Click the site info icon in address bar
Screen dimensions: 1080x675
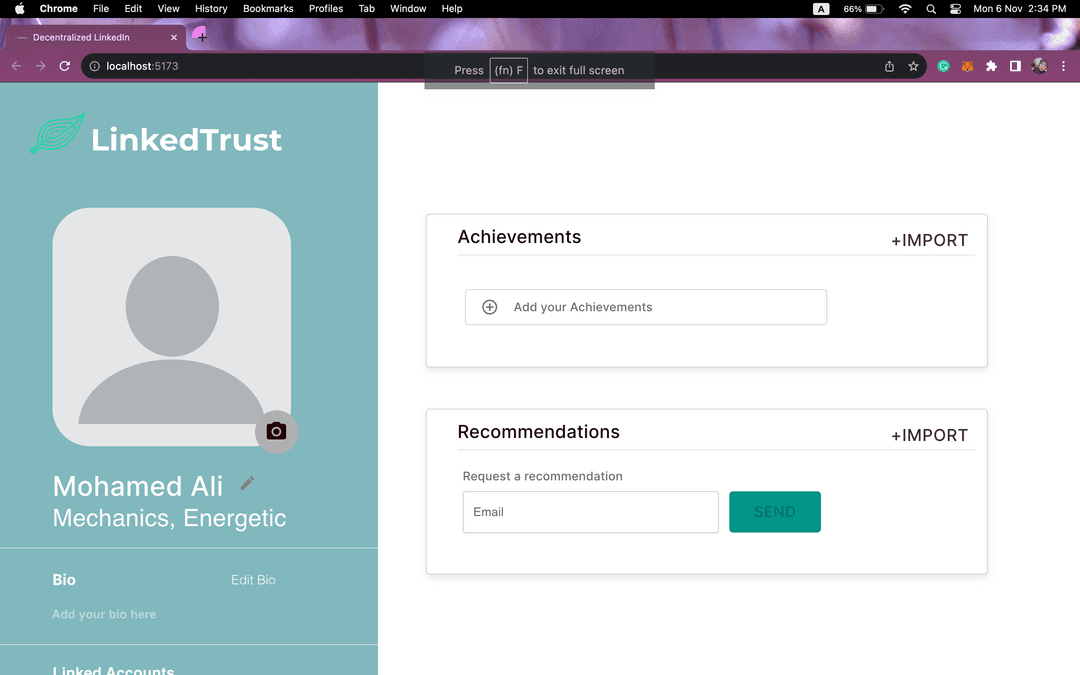pos(94,66)
